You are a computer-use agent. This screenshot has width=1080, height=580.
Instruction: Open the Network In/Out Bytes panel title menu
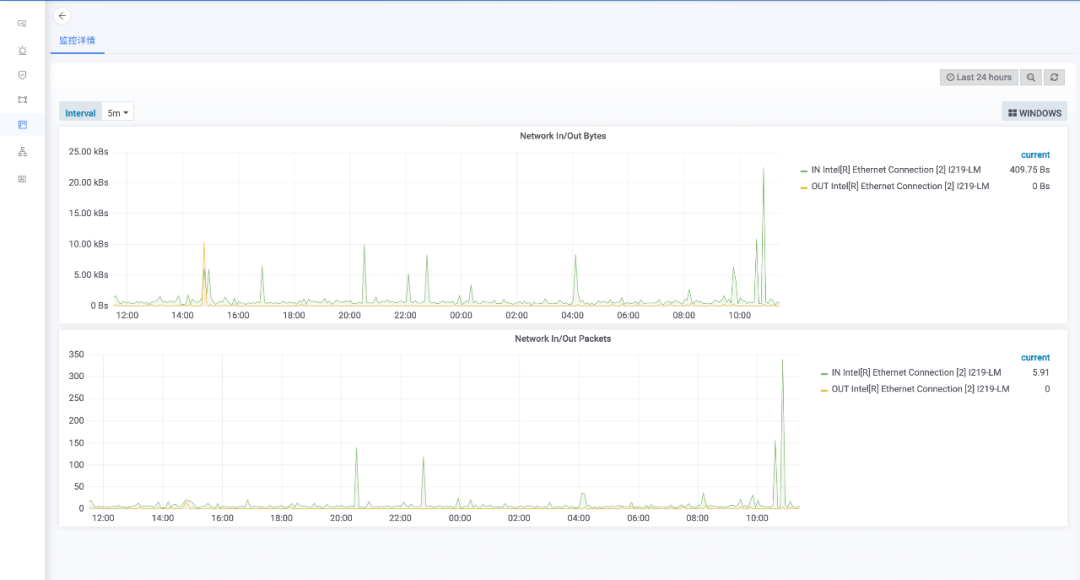(562, 135)
